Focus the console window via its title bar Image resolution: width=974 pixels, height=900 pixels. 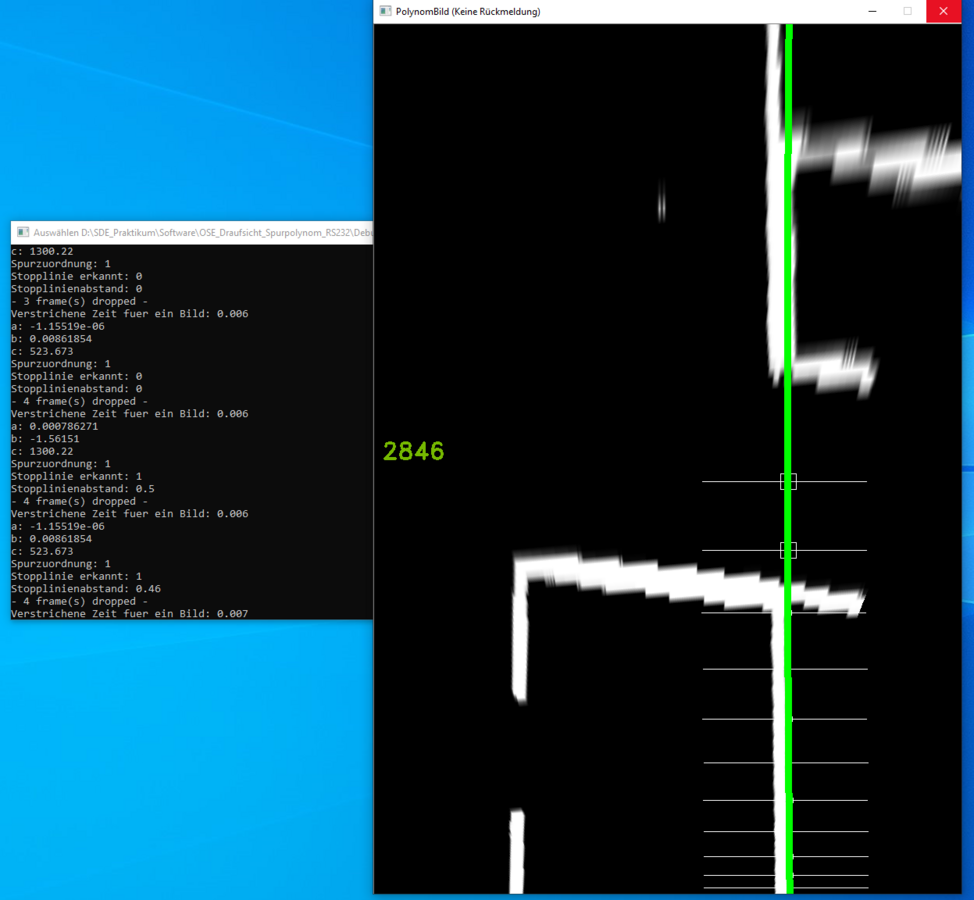pos(200,232)
